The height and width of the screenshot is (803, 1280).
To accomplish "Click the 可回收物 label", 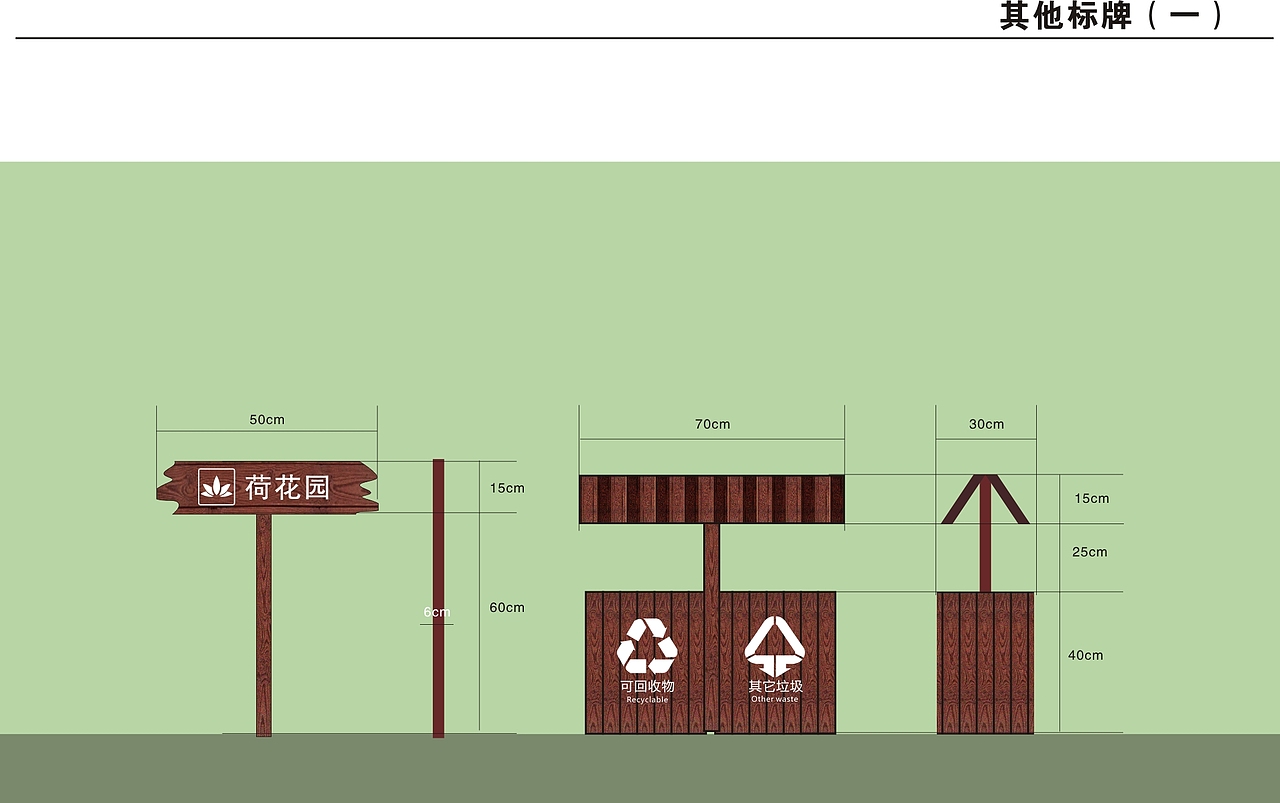I will (x=647, y=686).
